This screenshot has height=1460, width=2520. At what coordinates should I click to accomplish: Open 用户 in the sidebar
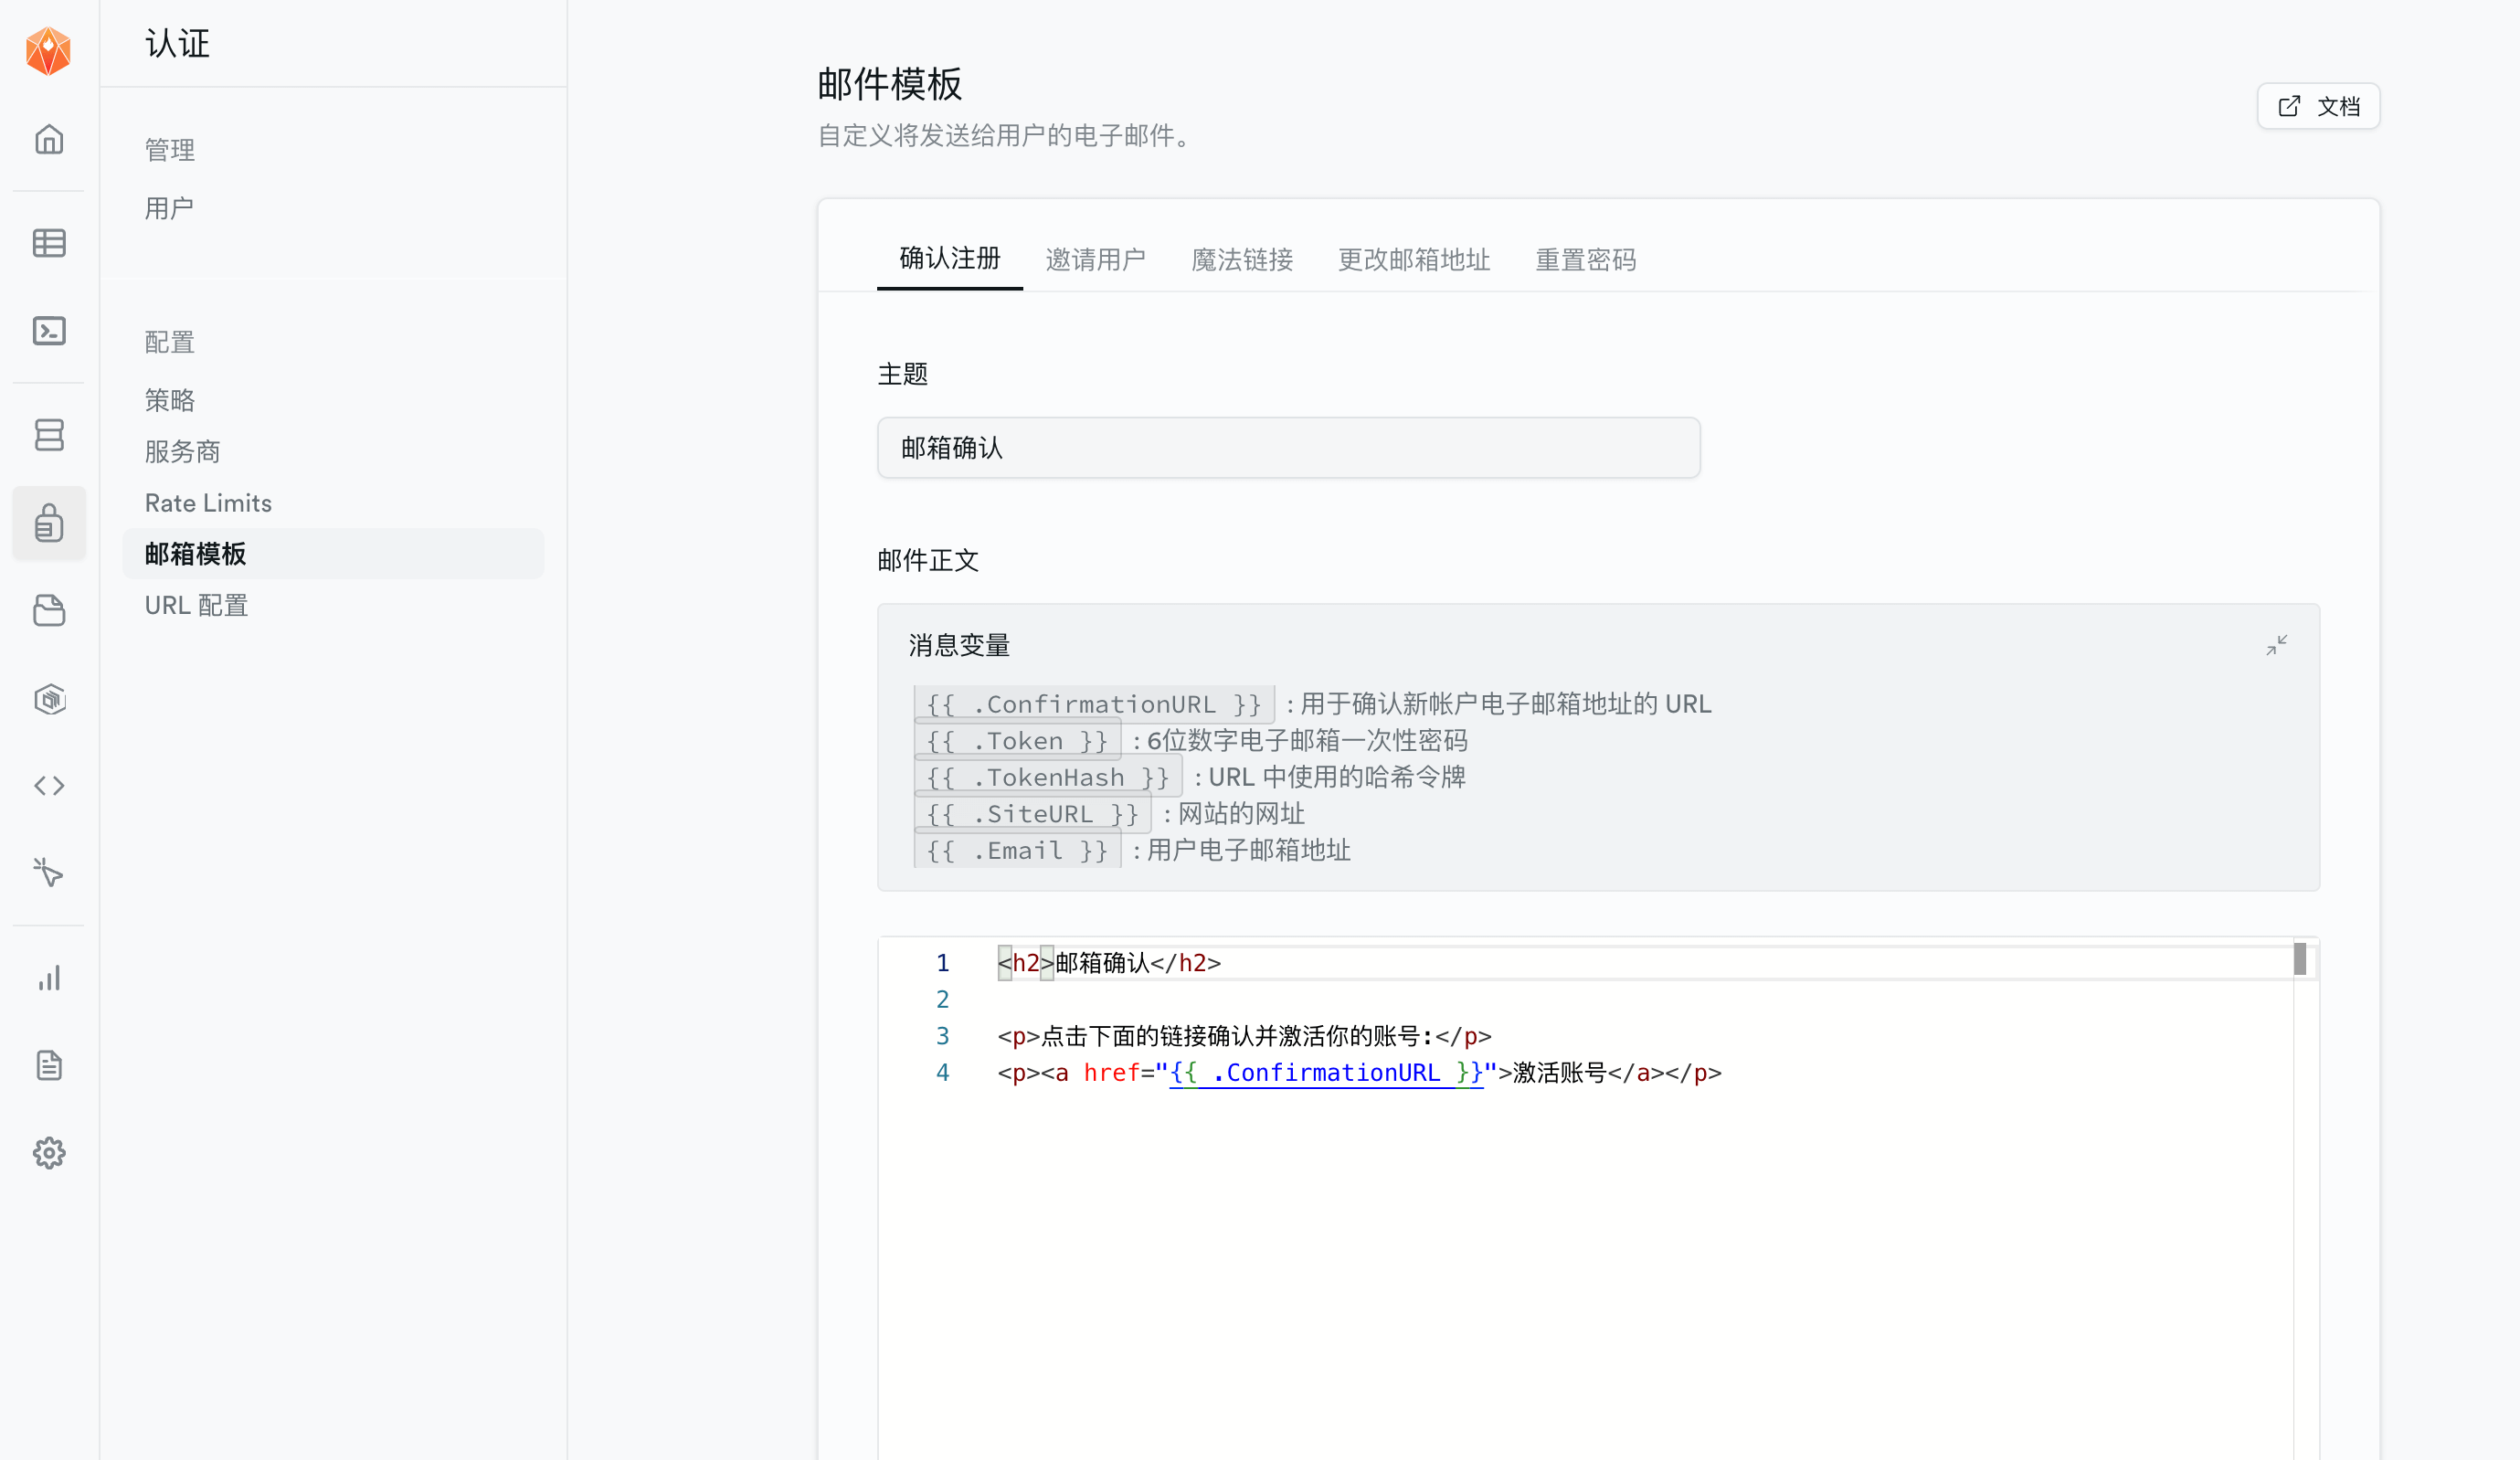169,208
